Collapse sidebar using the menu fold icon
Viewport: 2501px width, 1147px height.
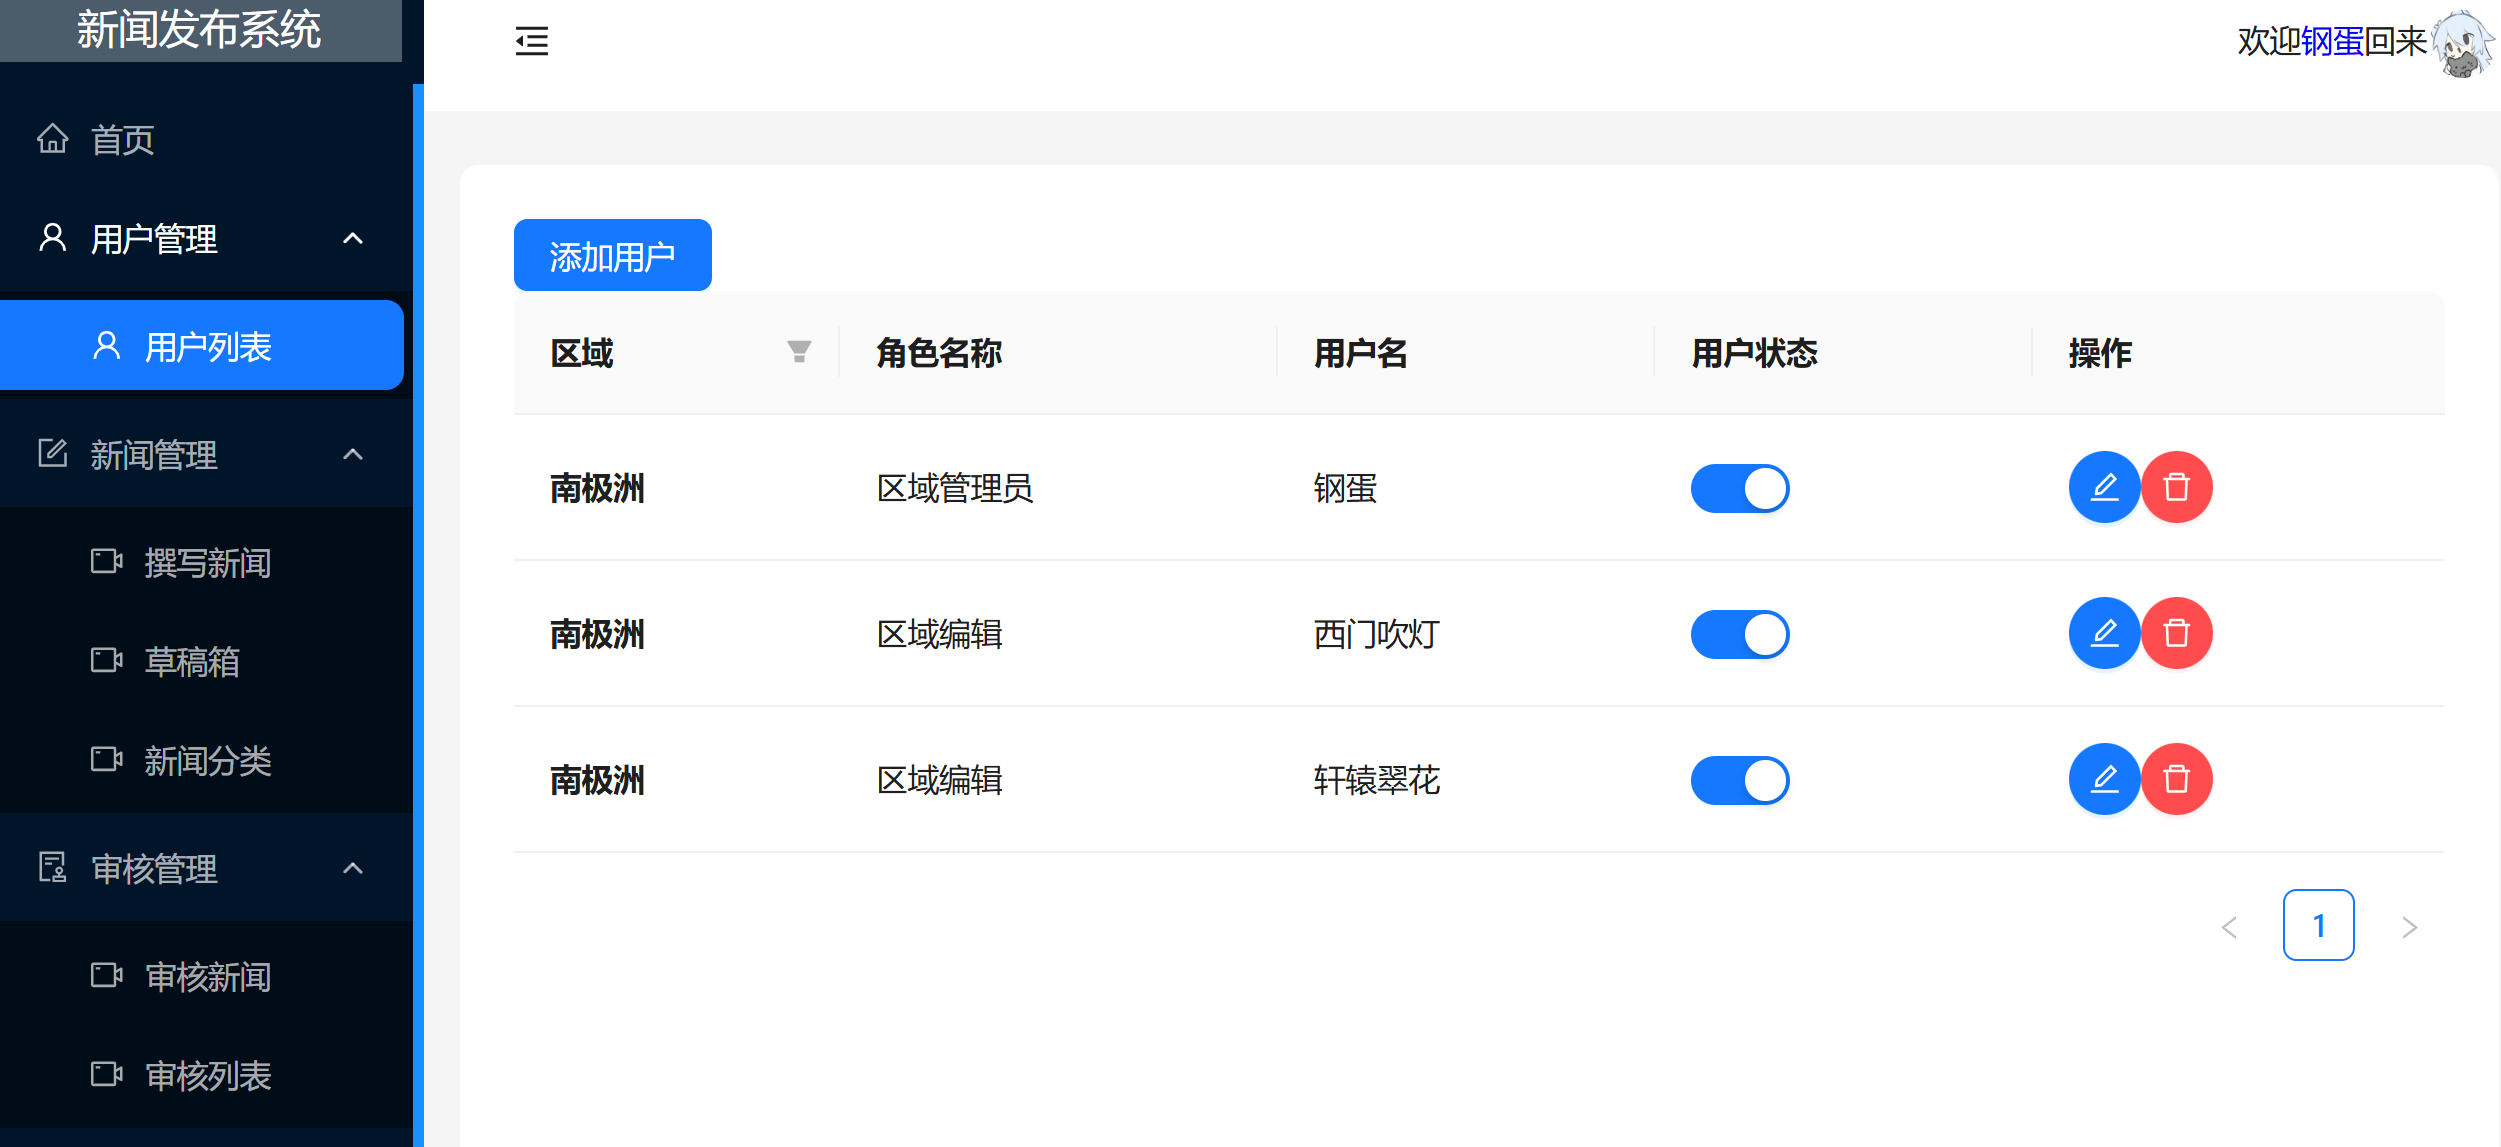click(531, 41)
